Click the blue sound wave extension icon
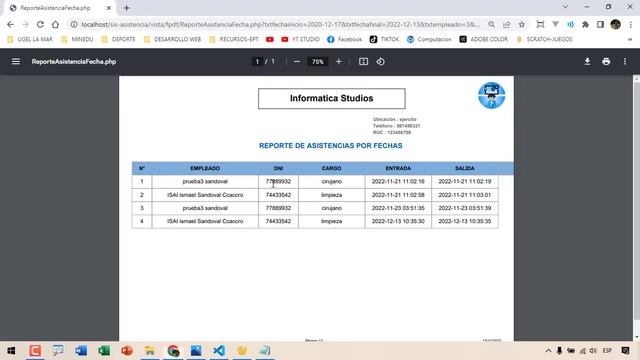This screenshot has width=640, height=360. (570, 24)
